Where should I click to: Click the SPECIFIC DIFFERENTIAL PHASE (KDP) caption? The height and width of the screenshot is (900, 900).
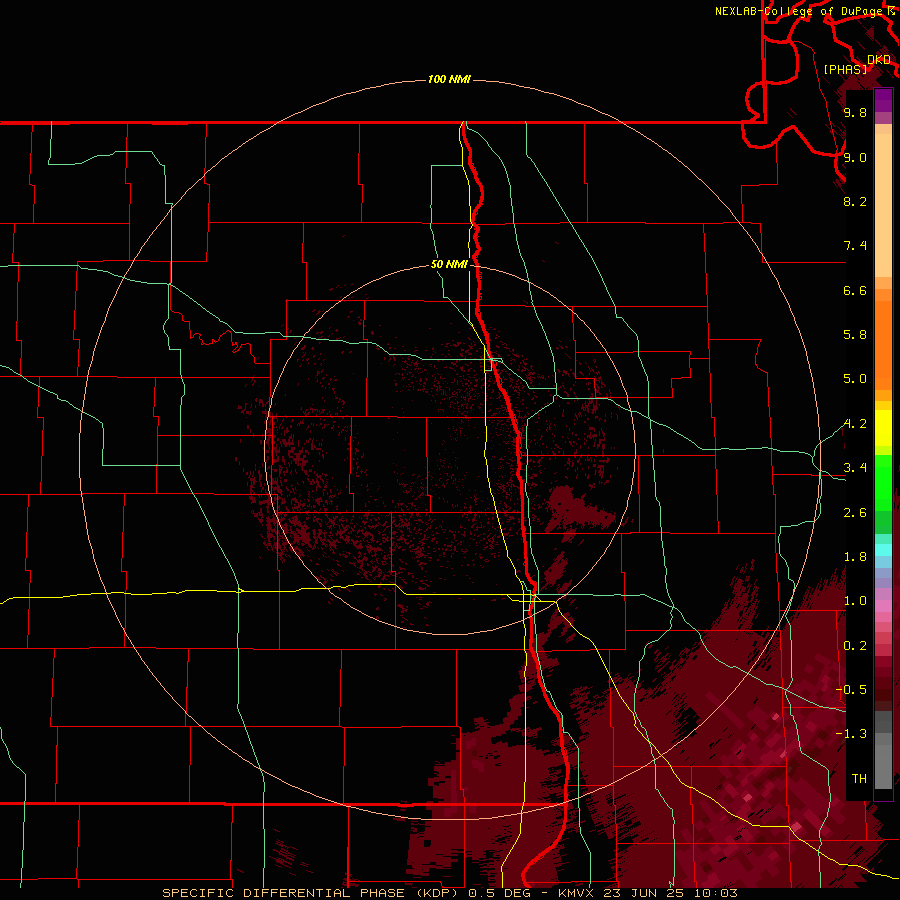click(x=311, y=893)
